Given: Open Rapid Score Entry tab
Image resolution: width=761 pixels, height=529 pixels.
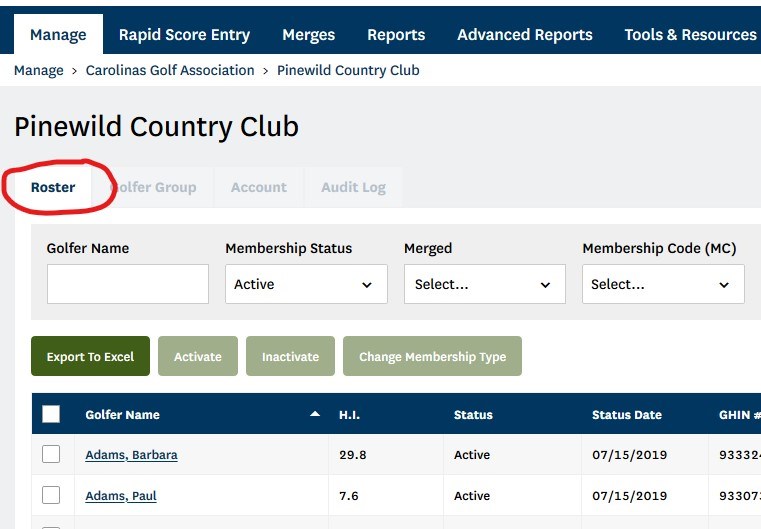Looking at the screenshot, I should pos(184,34).
